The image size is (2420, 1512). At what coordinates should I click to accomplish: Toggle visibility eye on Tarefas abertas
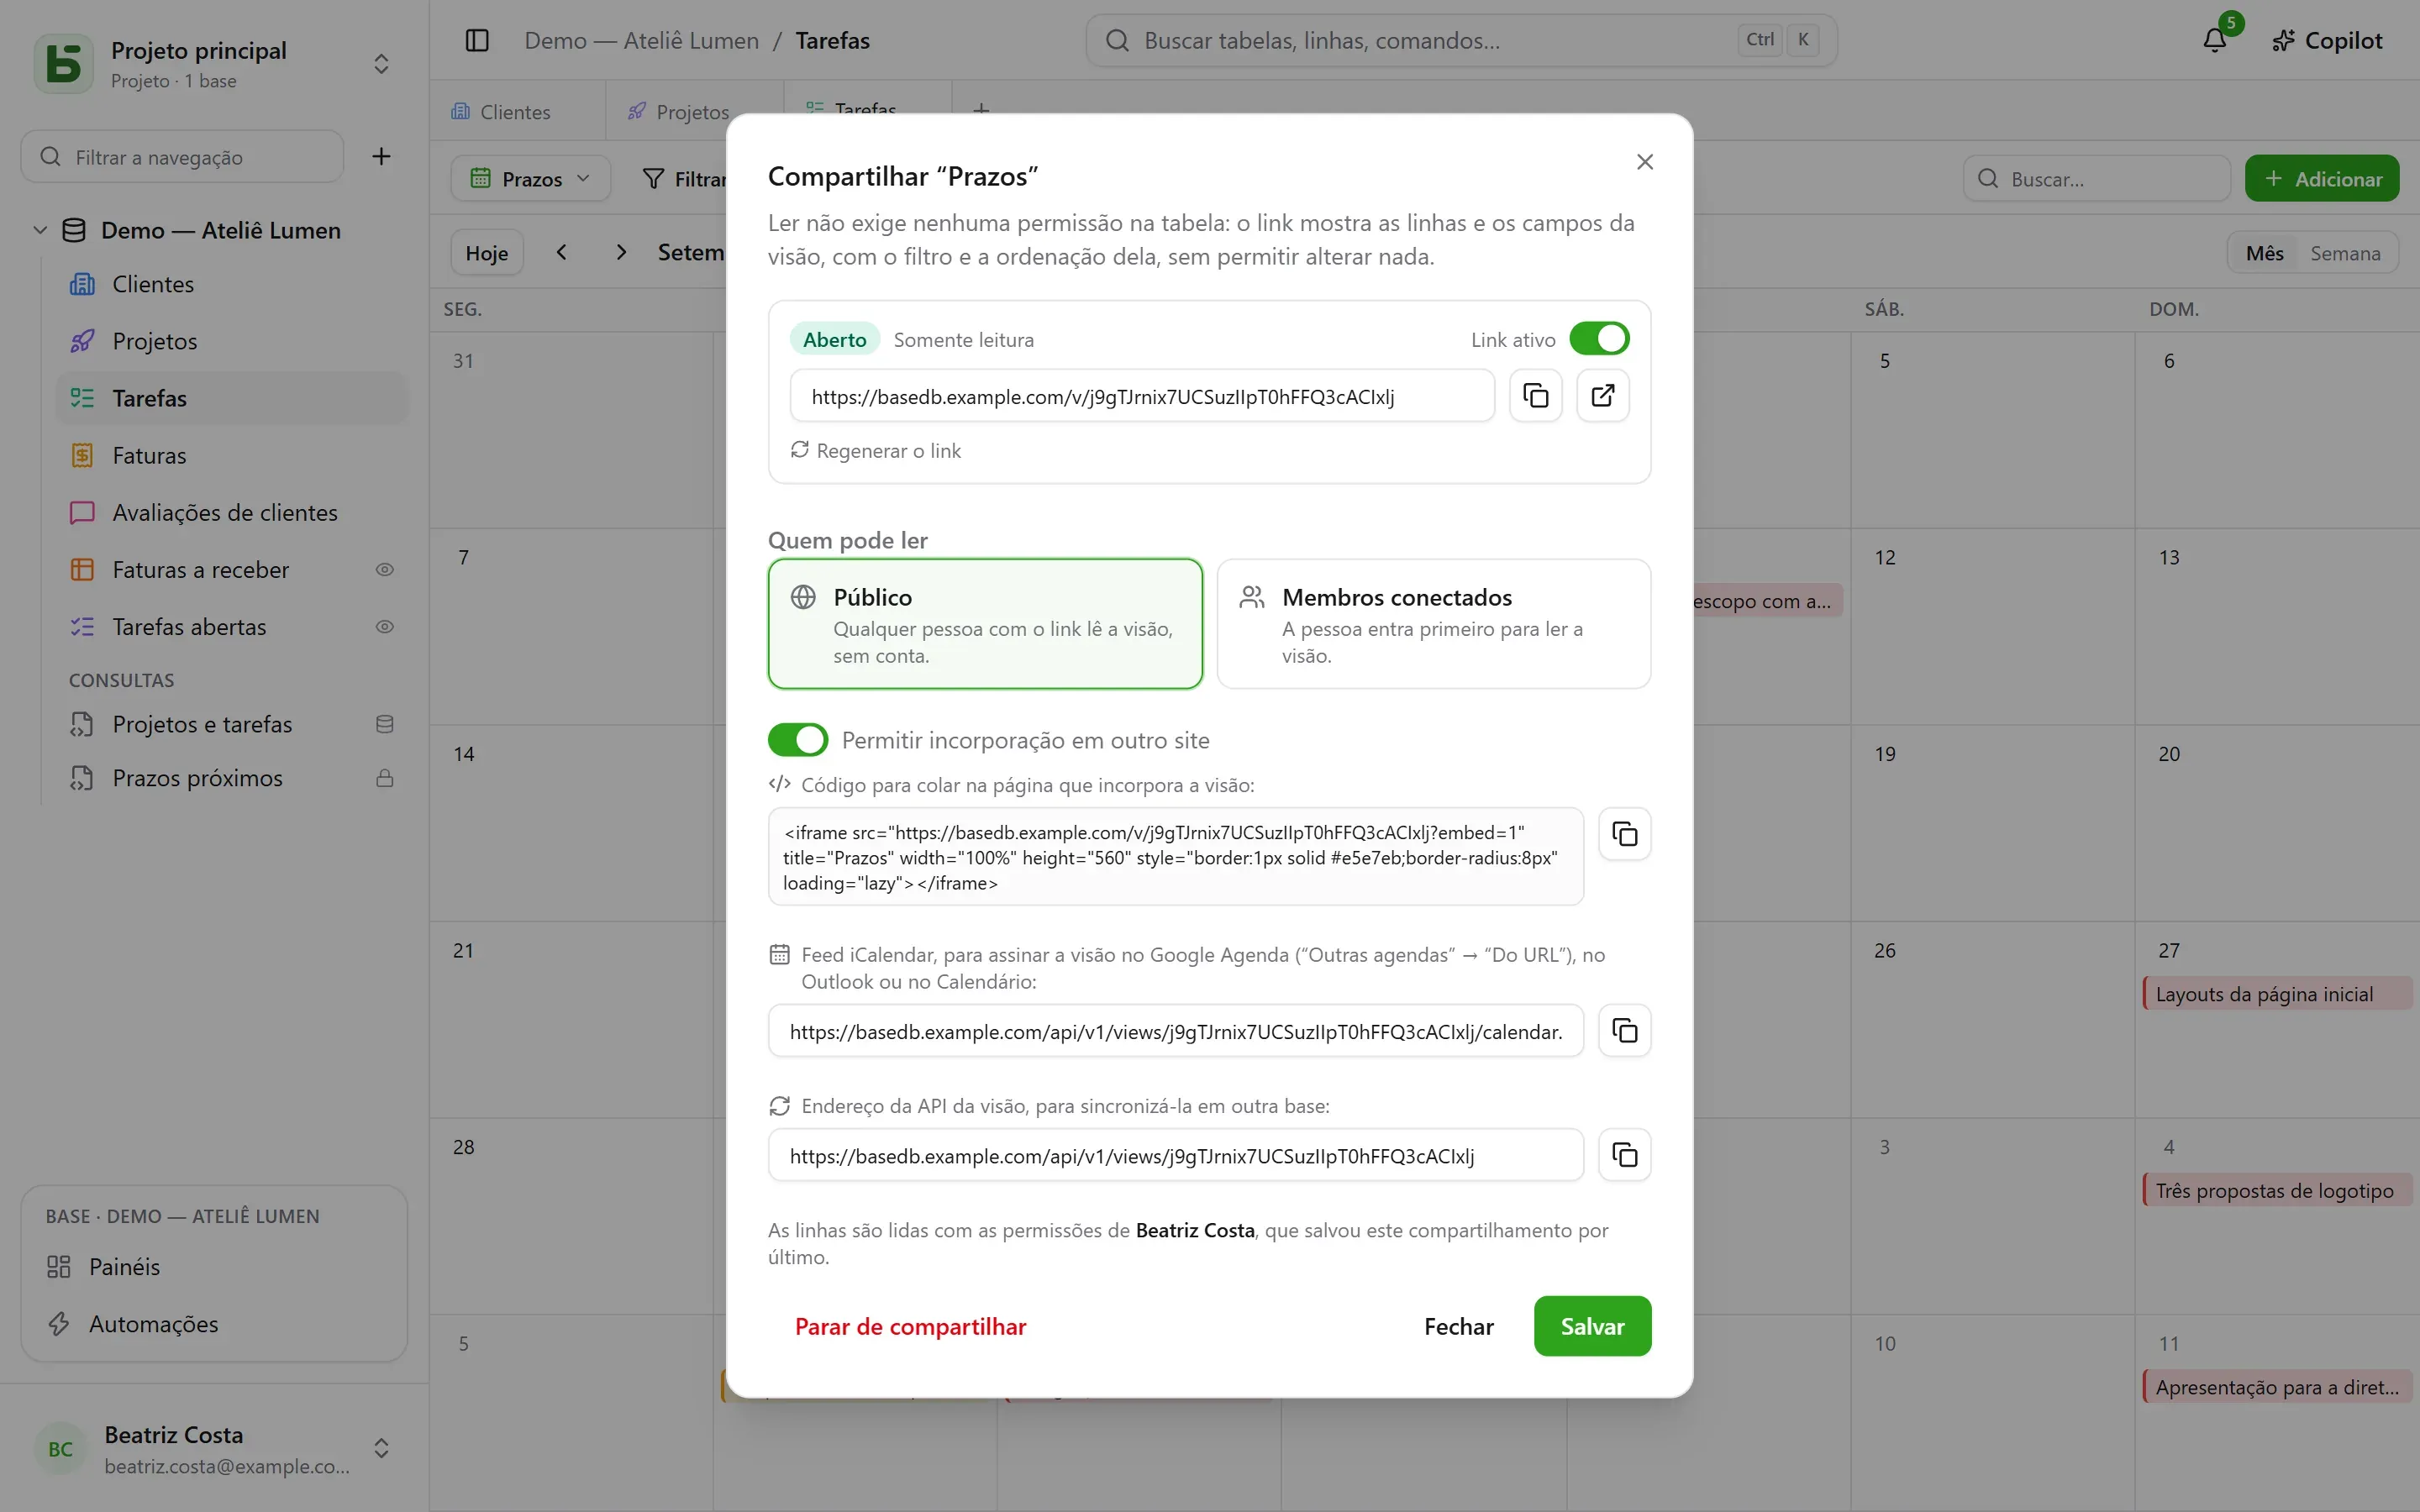click(384, 627)
